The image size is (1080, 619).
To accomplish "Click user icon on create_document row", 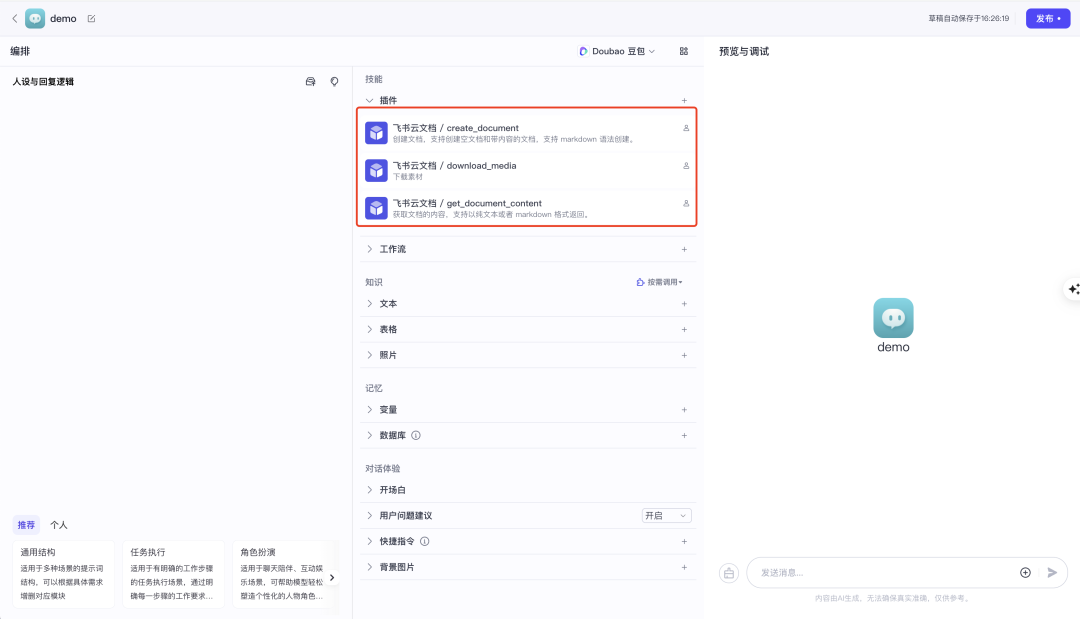I will coord(686,128).
